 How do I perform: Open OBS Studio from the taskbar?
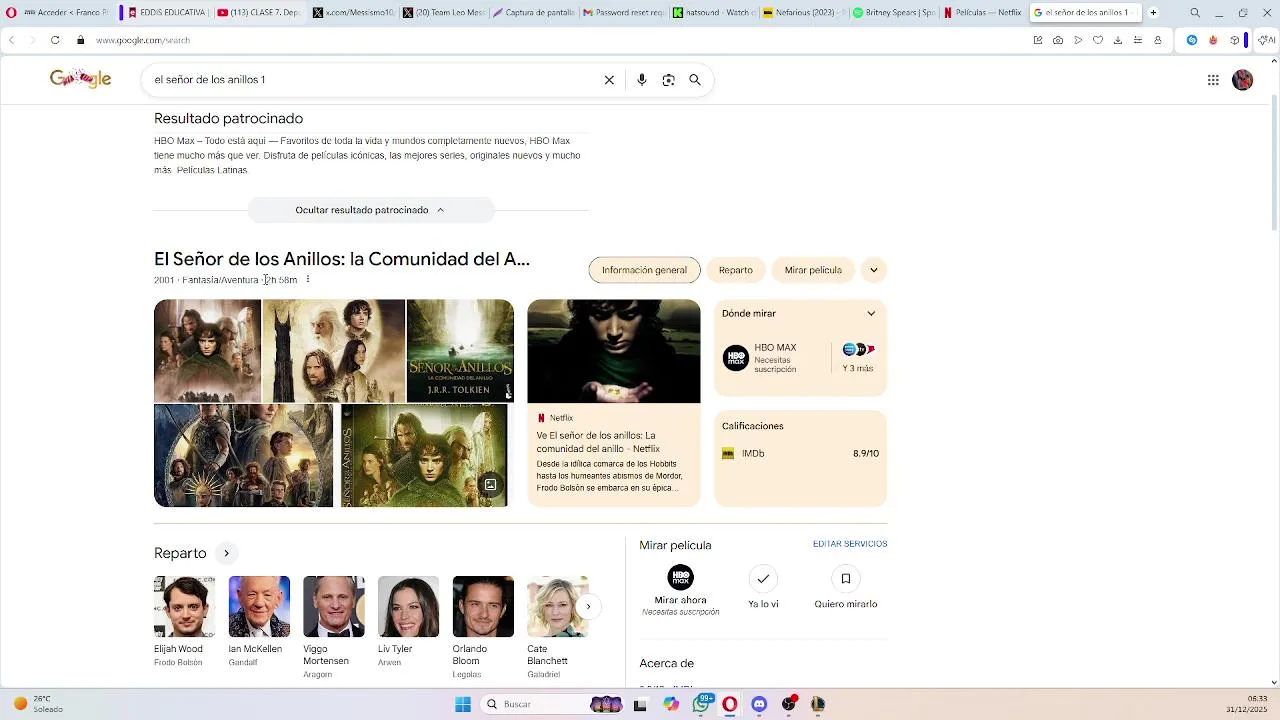pyautogui.click(x=789, y=704)
